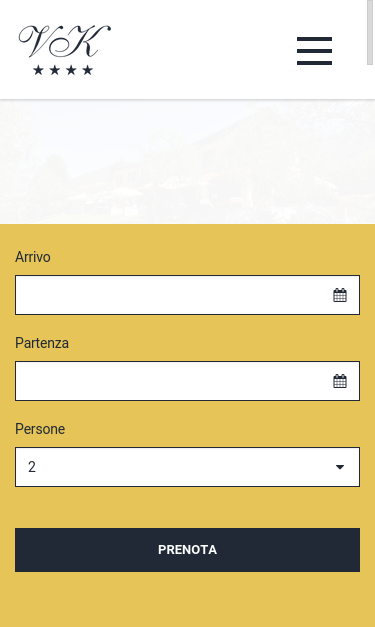Viewport: 375px width, 627px height.
Task: Click the yellow booking panel below PRENOTA
Action: [188, 600]
